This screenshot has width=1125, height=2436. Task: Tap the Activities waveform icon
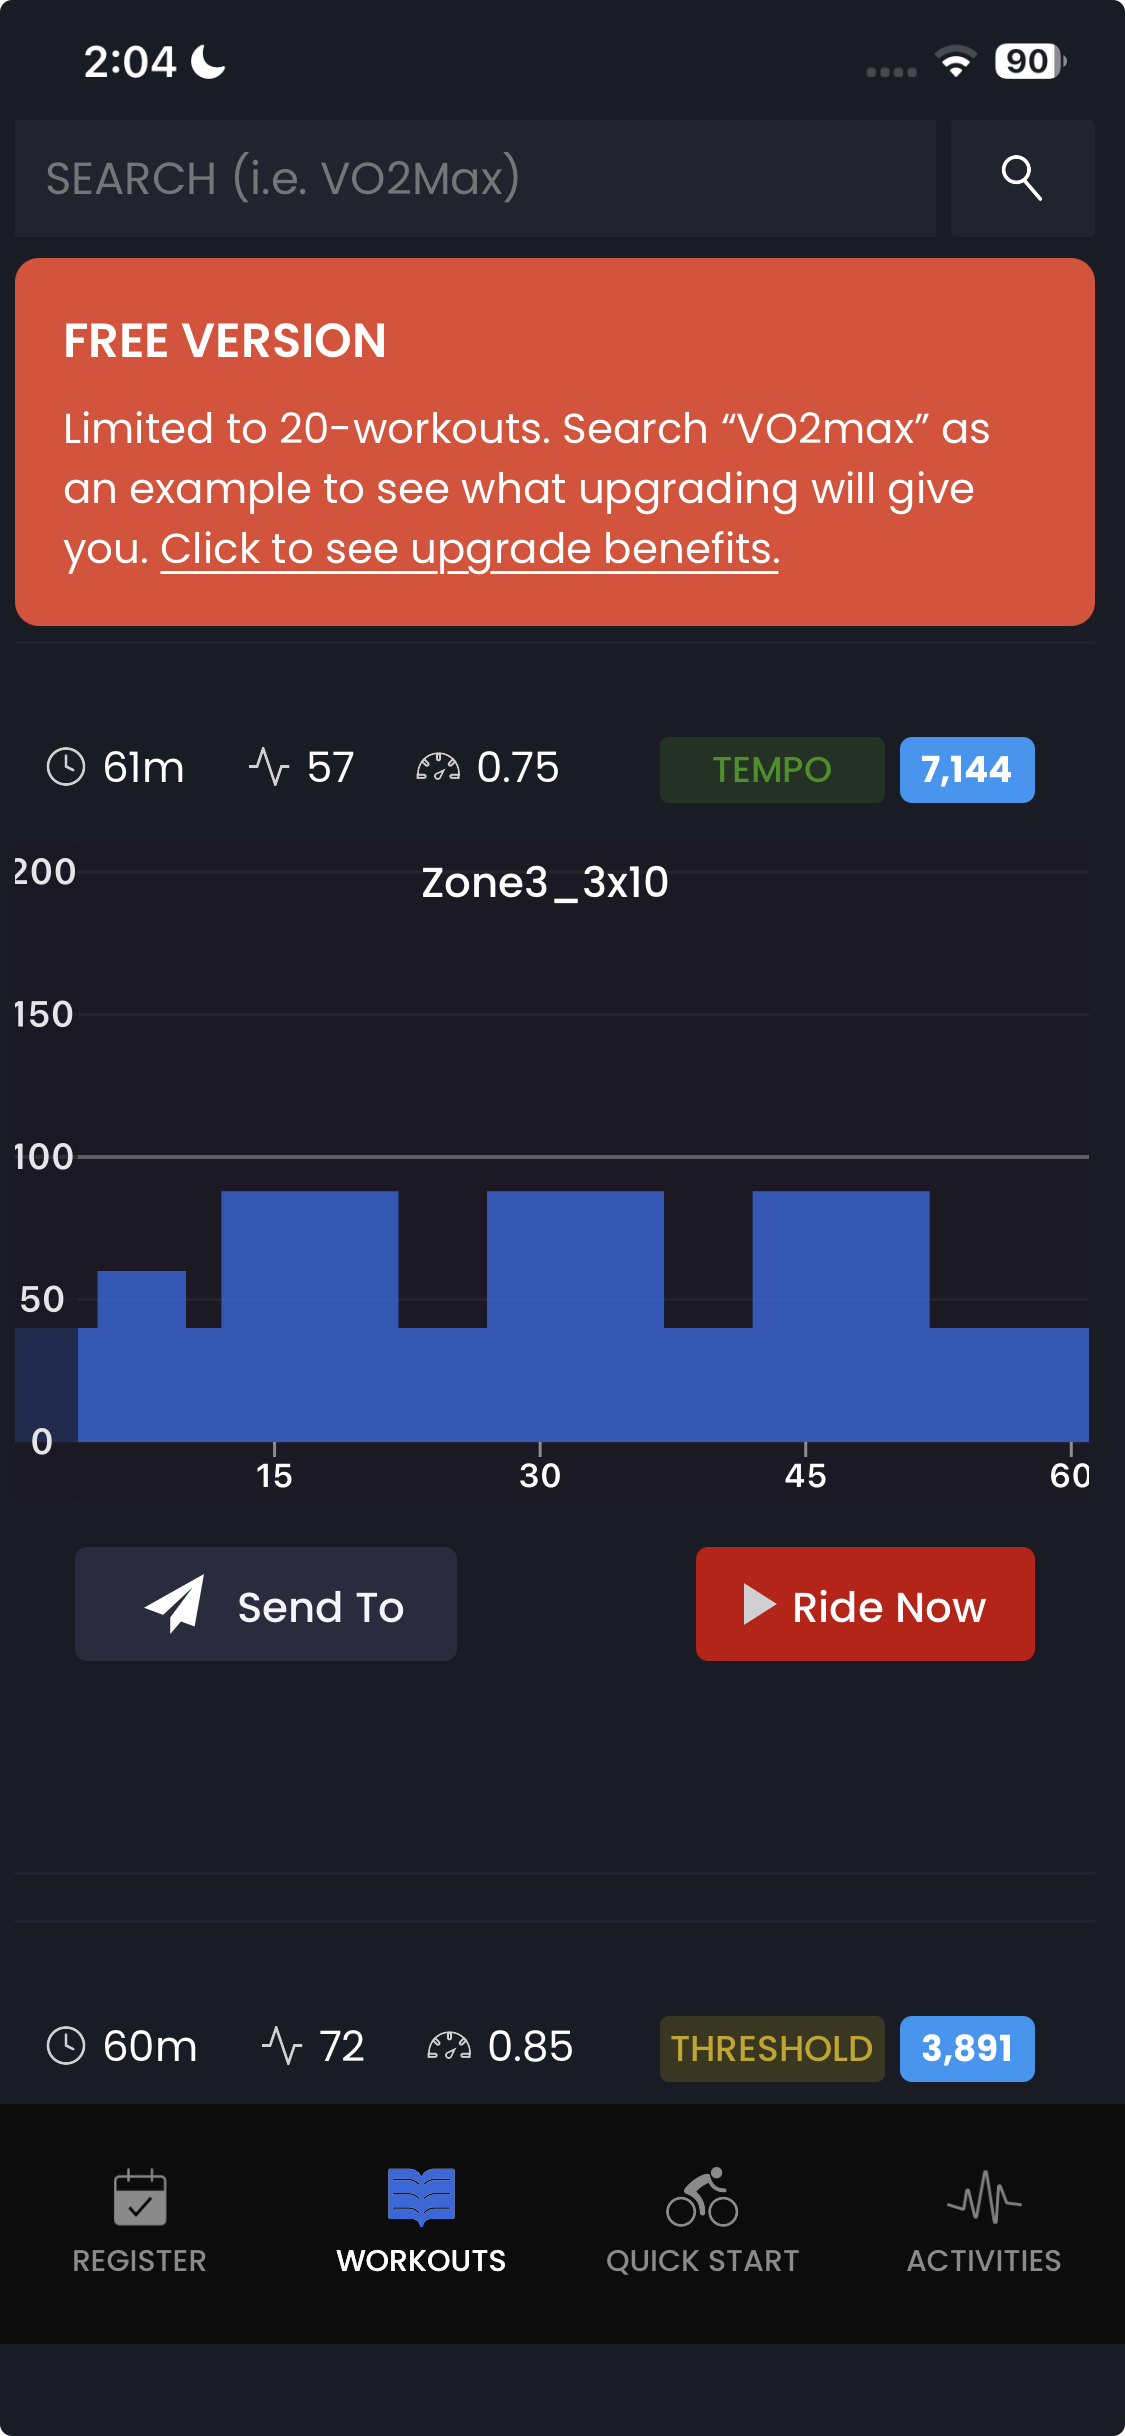(x=984, y=2197)
